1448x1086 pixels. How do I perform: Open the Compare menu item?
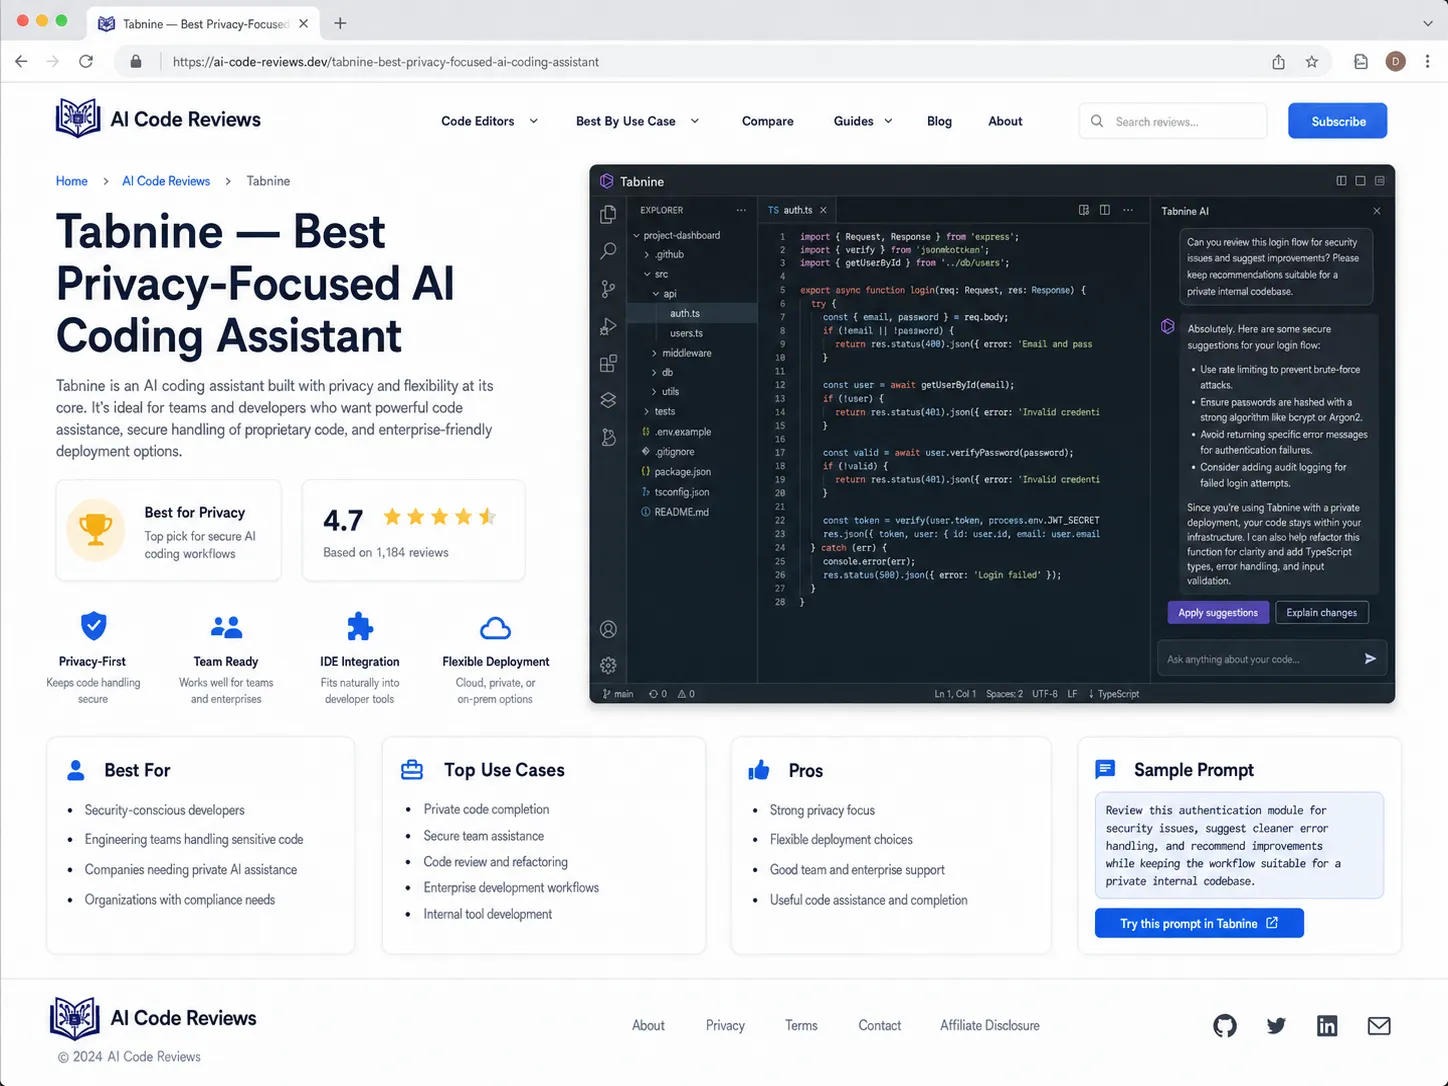[x=768, y=121]
